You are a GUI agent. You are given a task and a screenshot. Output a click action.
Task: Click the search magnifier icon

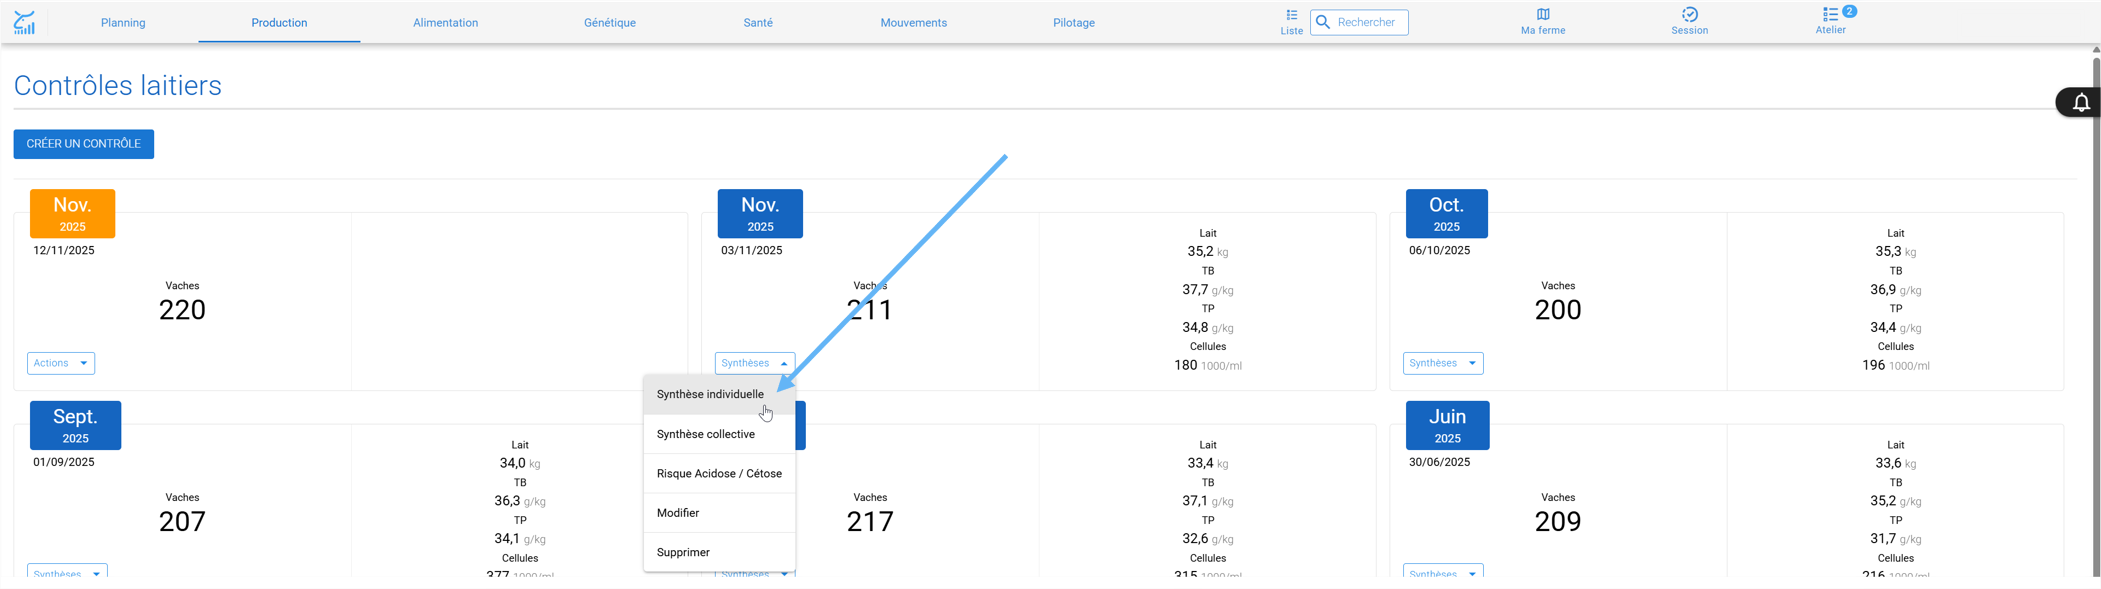pos(1323,22)
